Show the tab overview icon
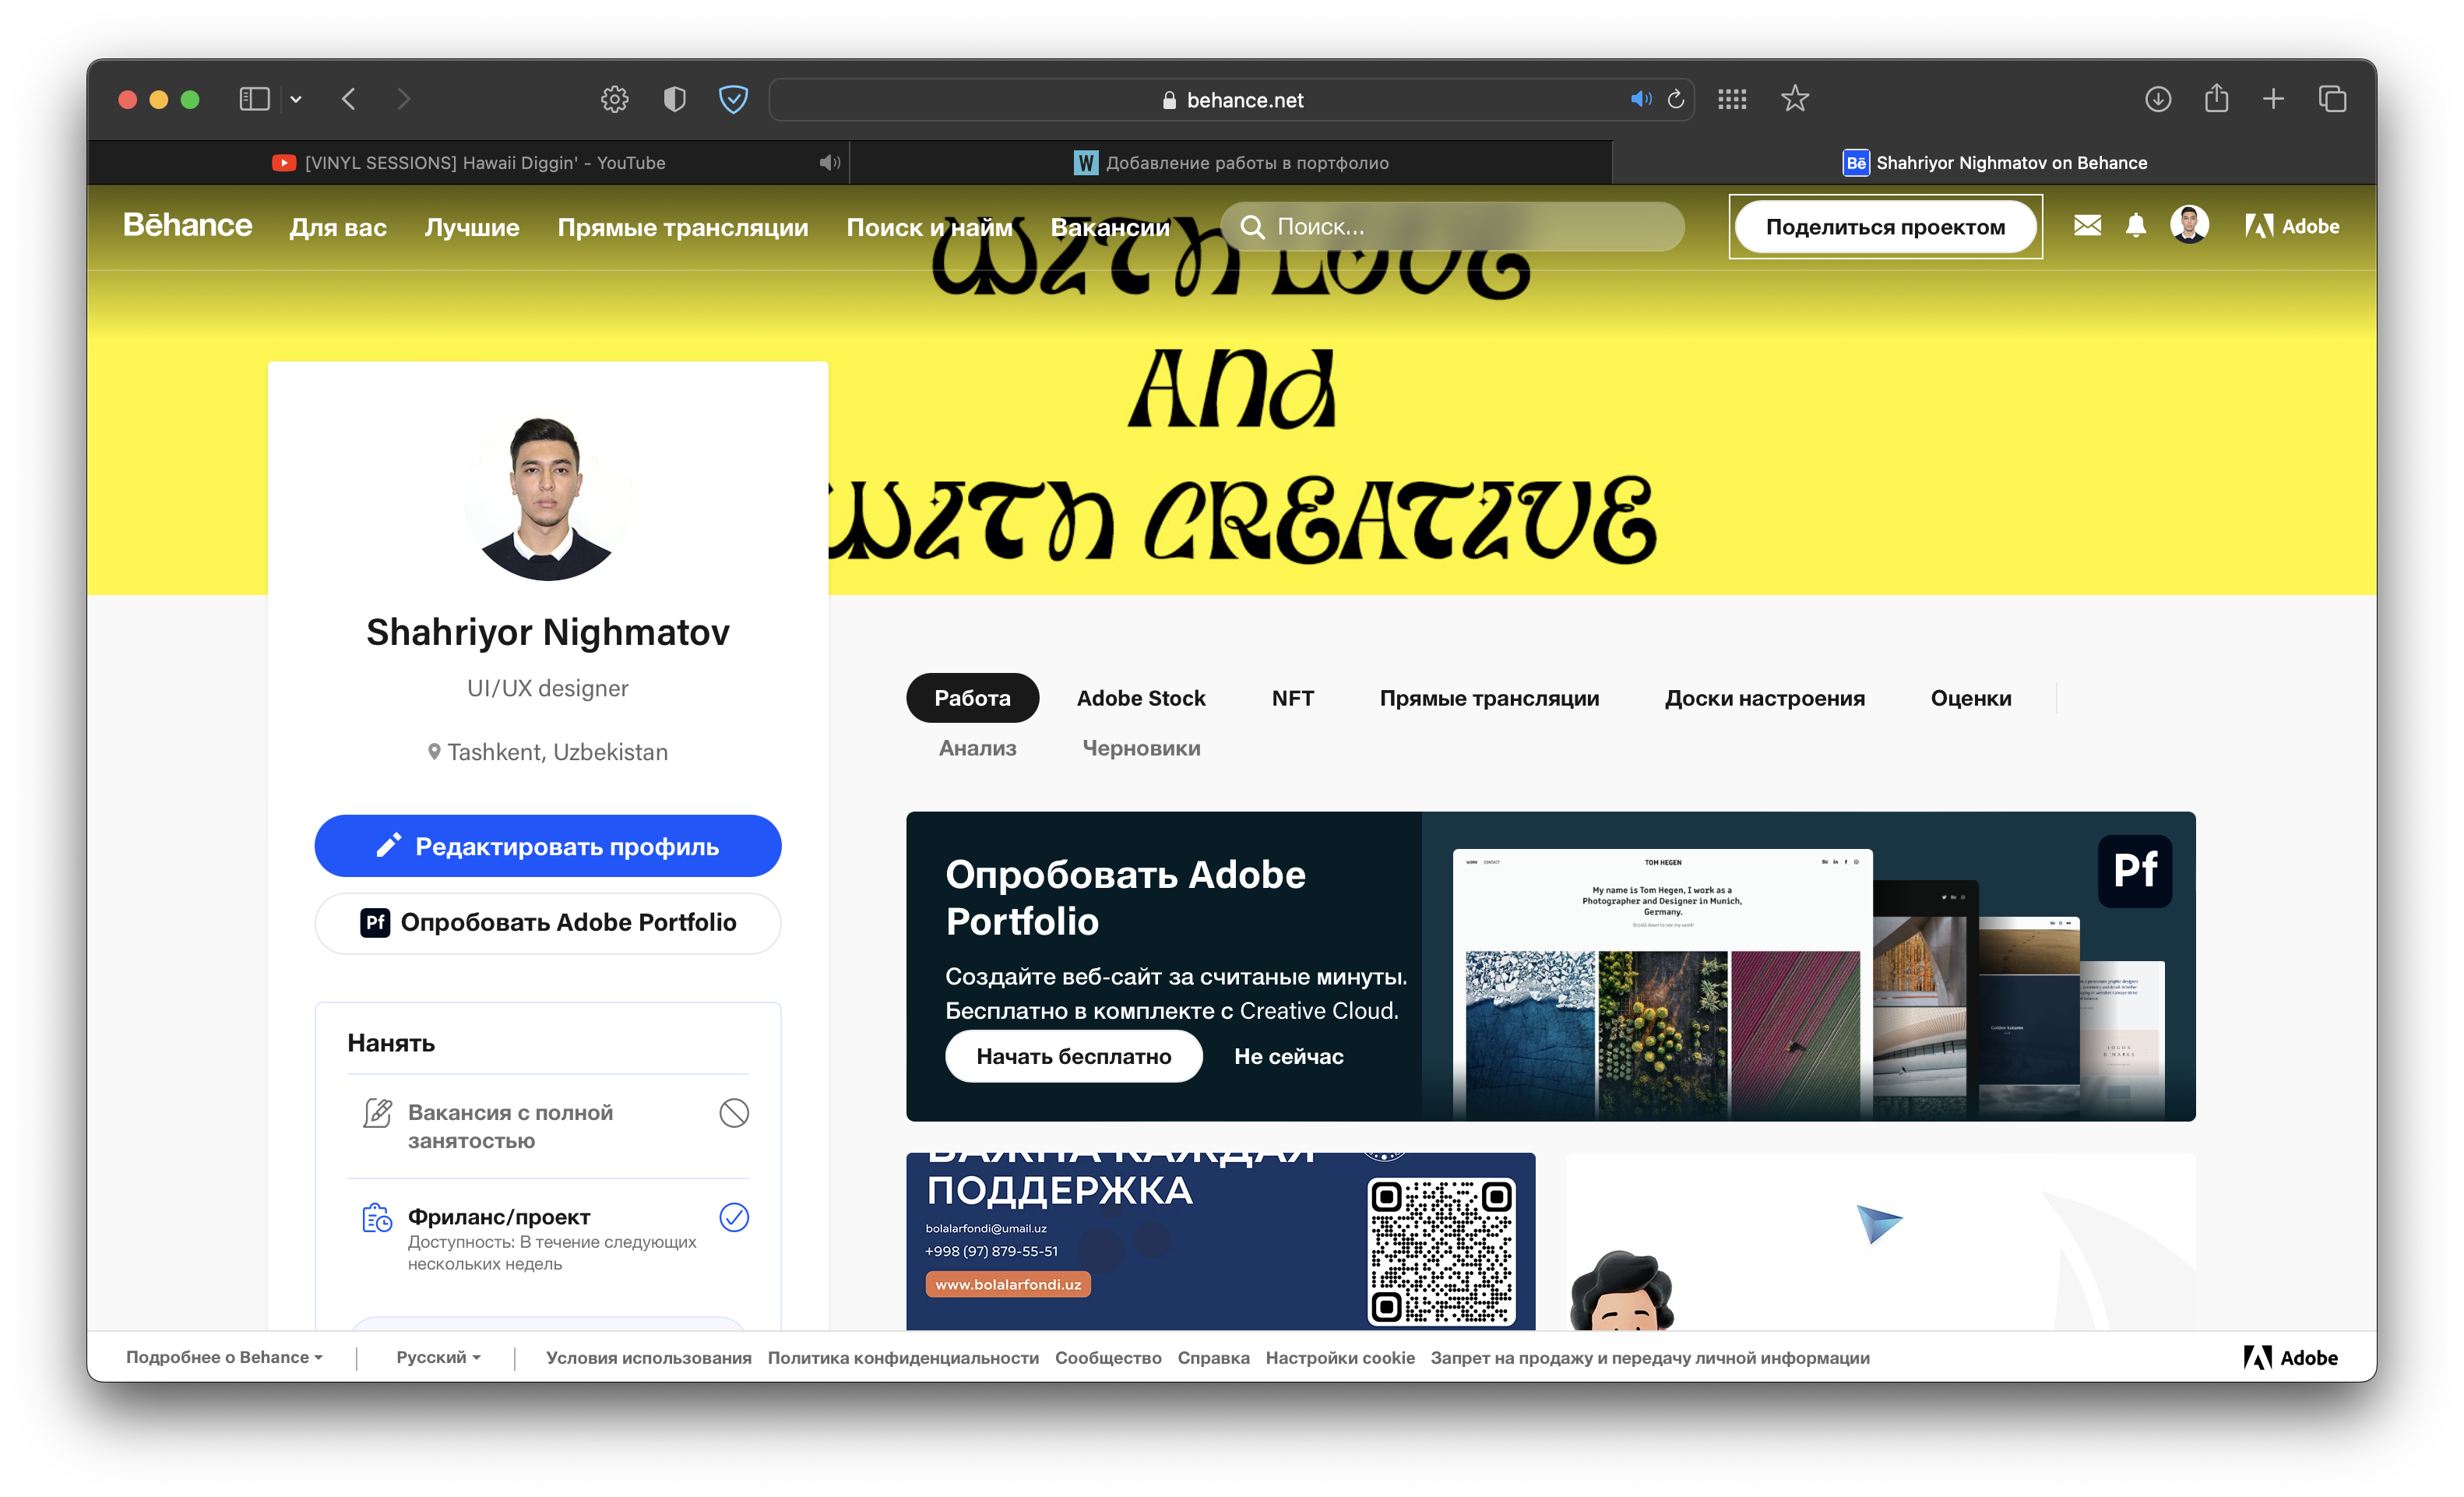2464x1497 pixels. (x=2332, y=99)
